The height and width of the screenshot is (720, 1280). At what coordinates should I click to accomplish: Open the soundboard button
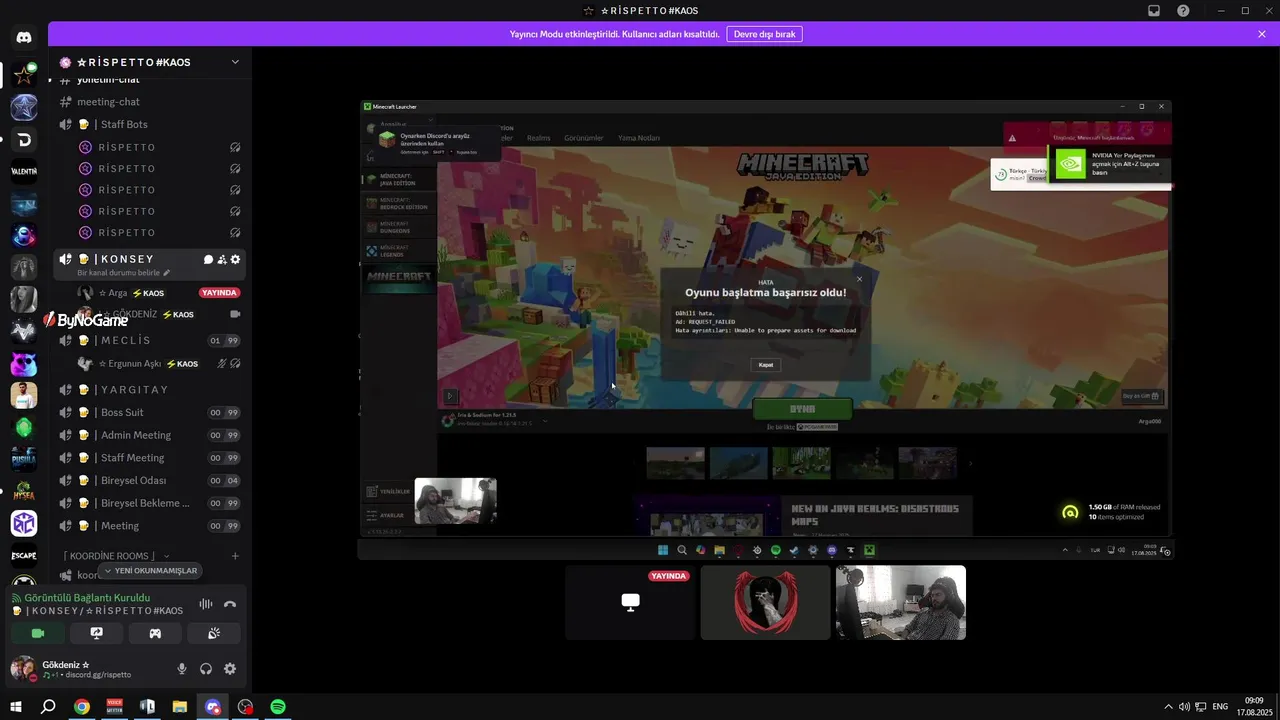pos(213,633)
